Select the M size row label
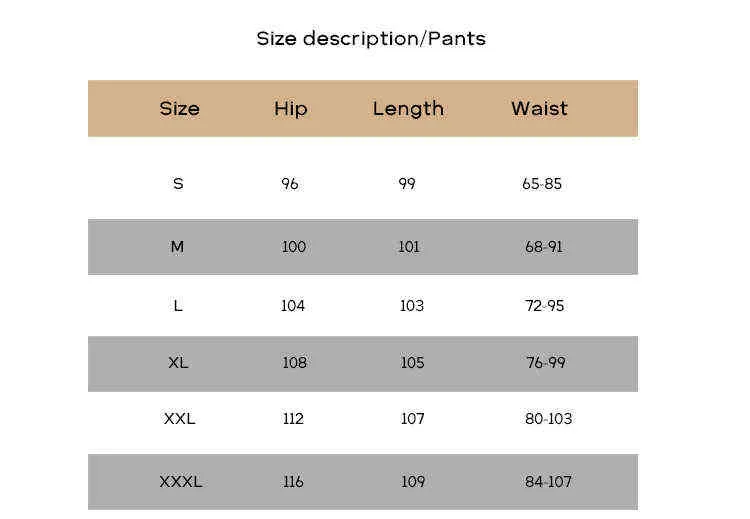The height and width of the screenshot is (519, 750). click(x=177, y=247)
